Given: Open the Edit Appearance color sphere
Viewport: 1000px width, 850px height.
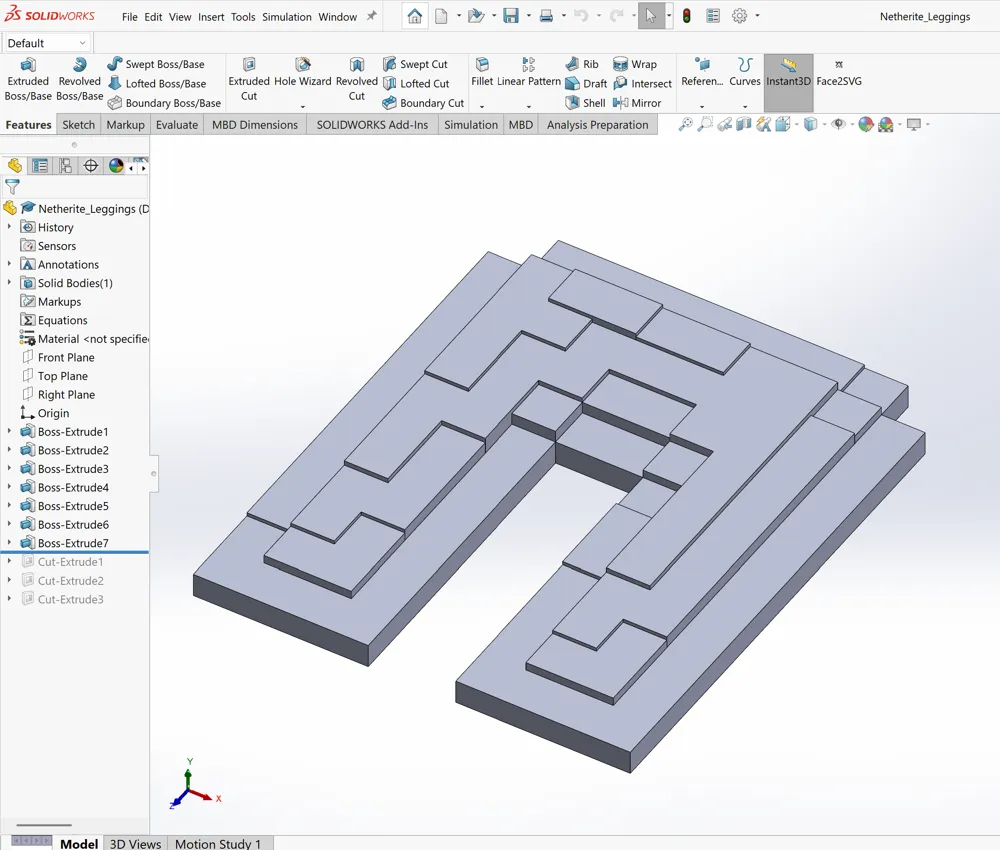Looking at the screenshot, I should (866, 125).
